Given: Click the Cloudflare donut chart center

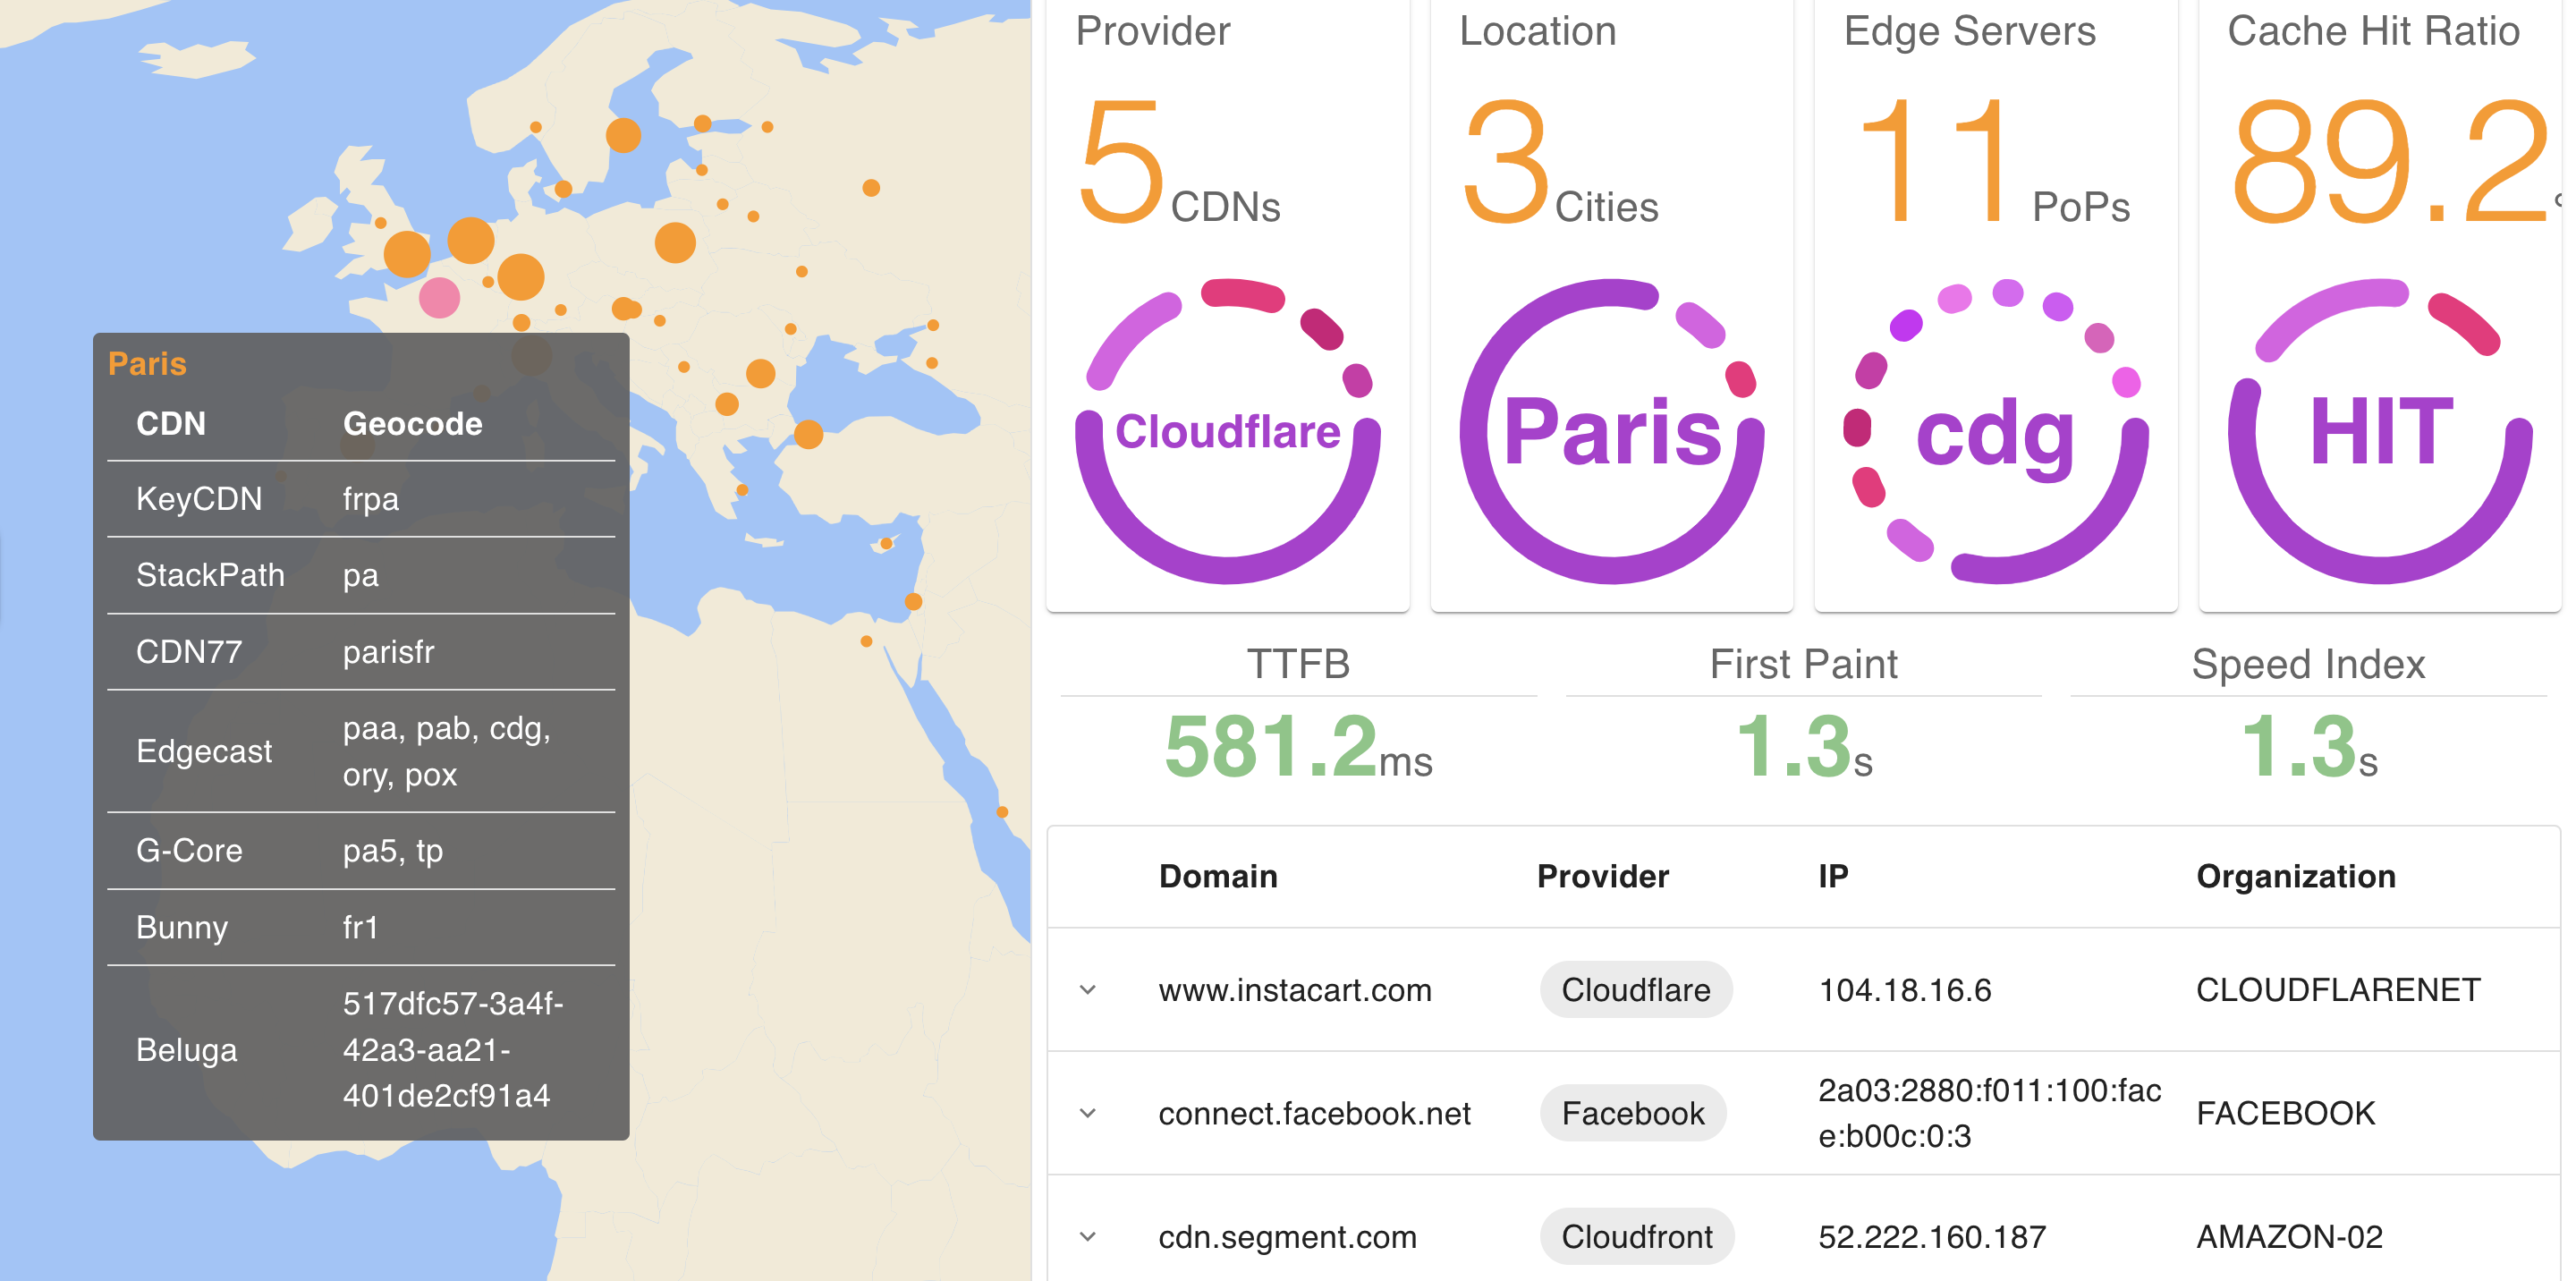Looking at the screenshot, I should 1227,432.
